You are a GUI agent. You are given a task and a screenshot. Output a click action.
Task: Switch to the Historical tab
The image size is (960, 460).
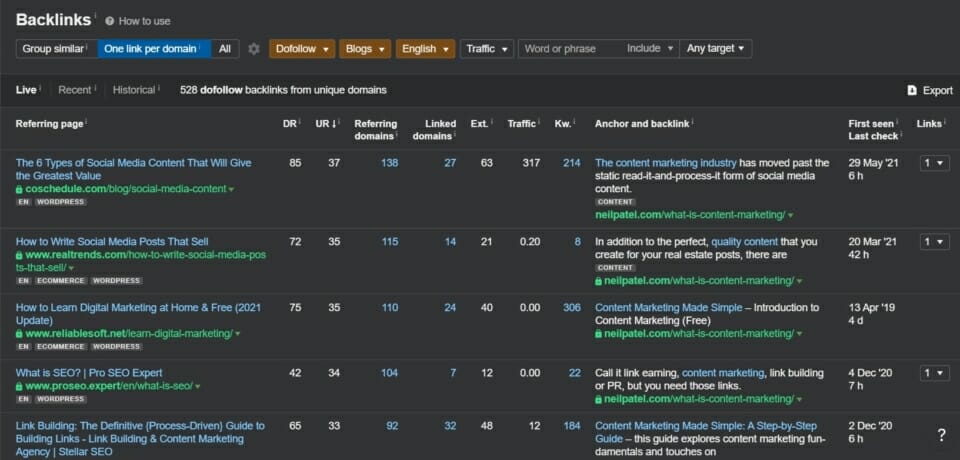click(x=134, y=90)
